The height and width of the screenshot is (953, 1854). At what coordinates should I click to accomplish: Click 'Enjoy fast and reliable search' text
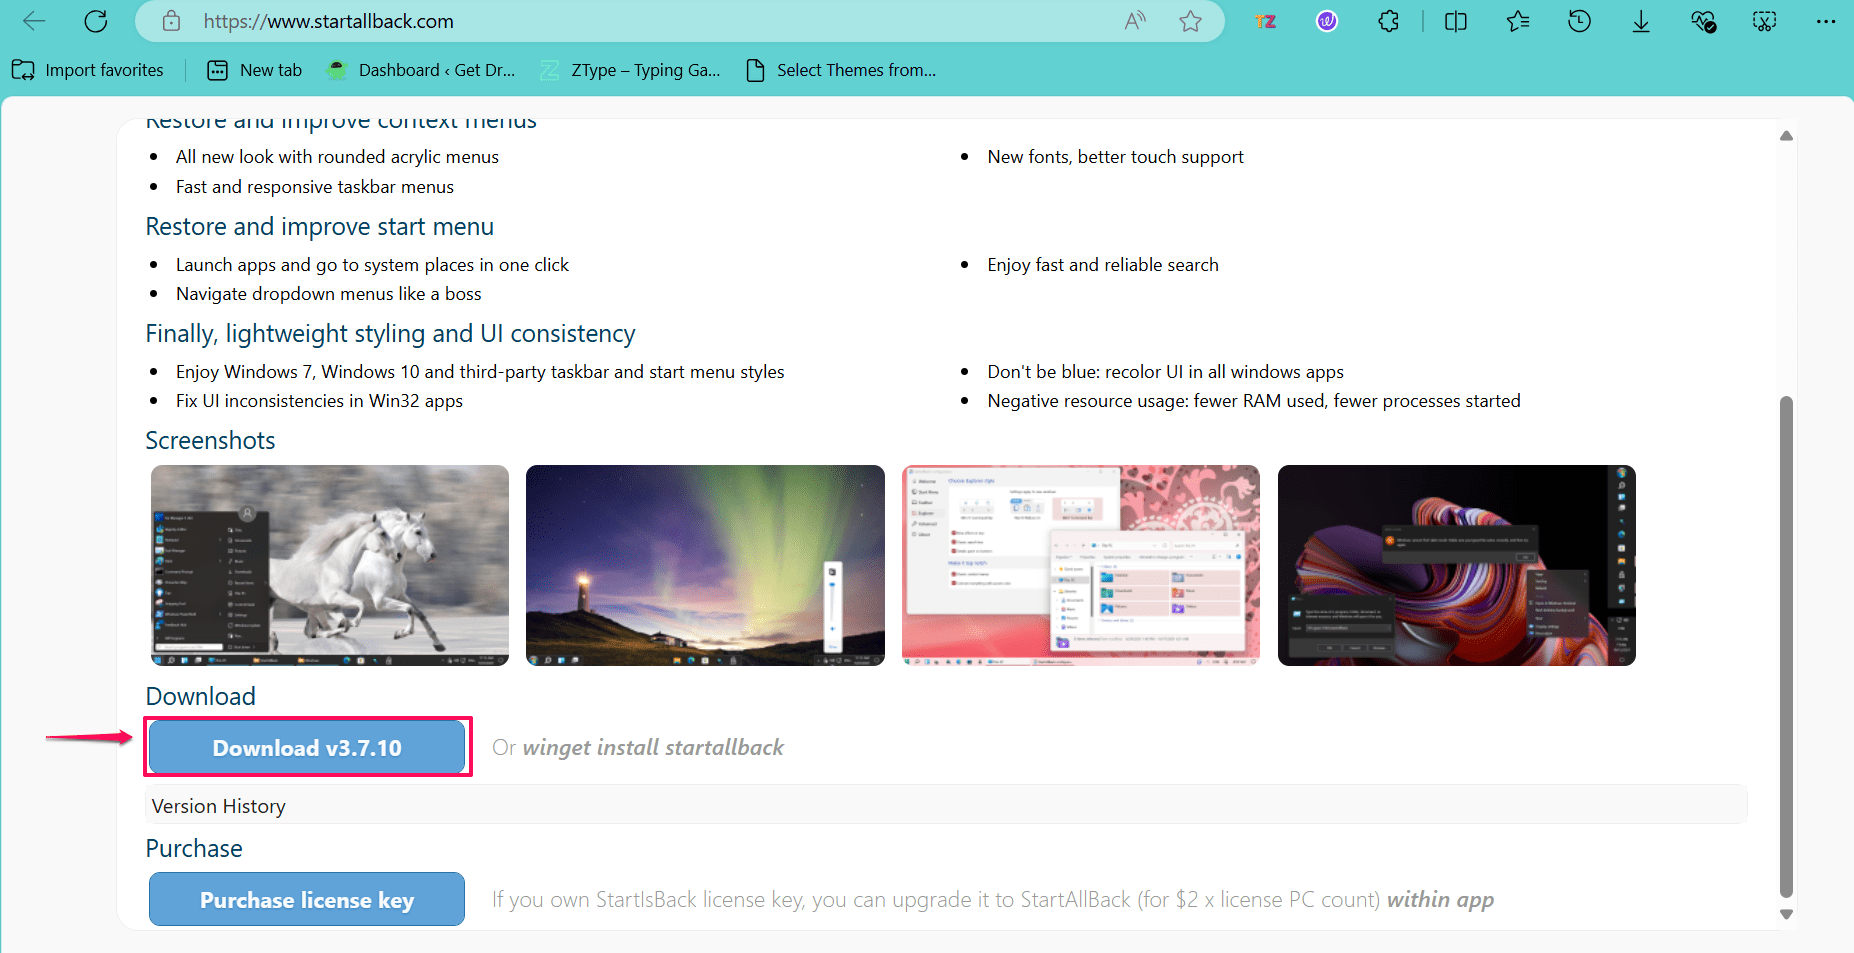(1103, 265)
